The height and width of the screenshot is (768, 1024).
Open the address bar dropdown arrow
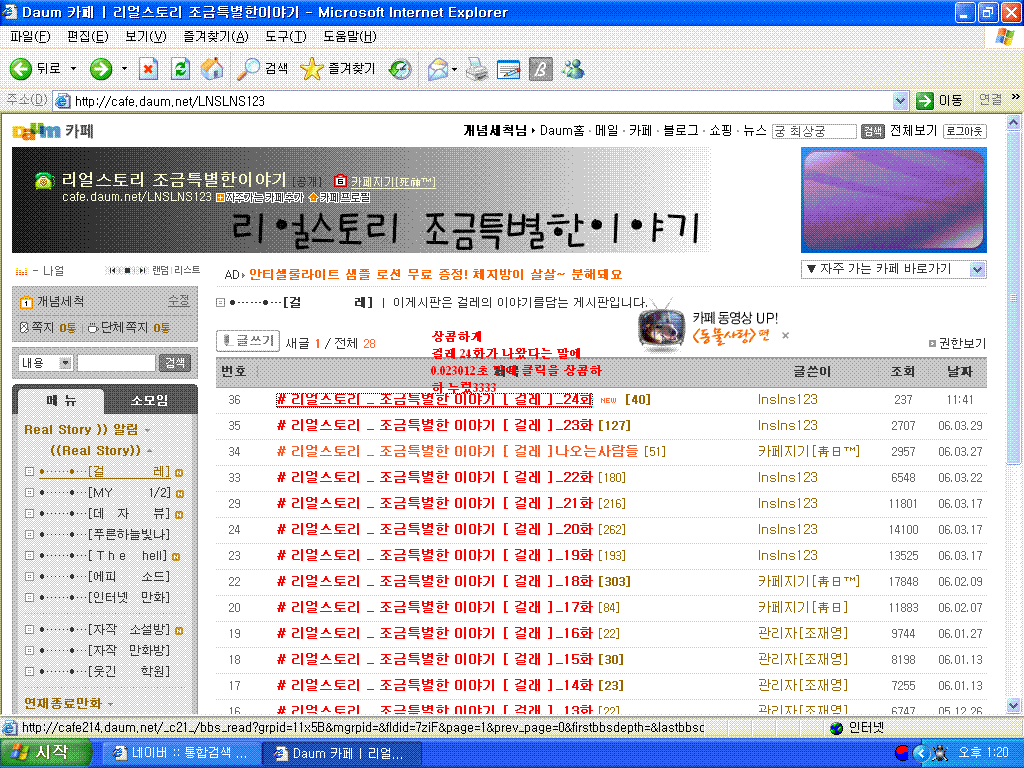pyautogui.click(x=900, y=101)
